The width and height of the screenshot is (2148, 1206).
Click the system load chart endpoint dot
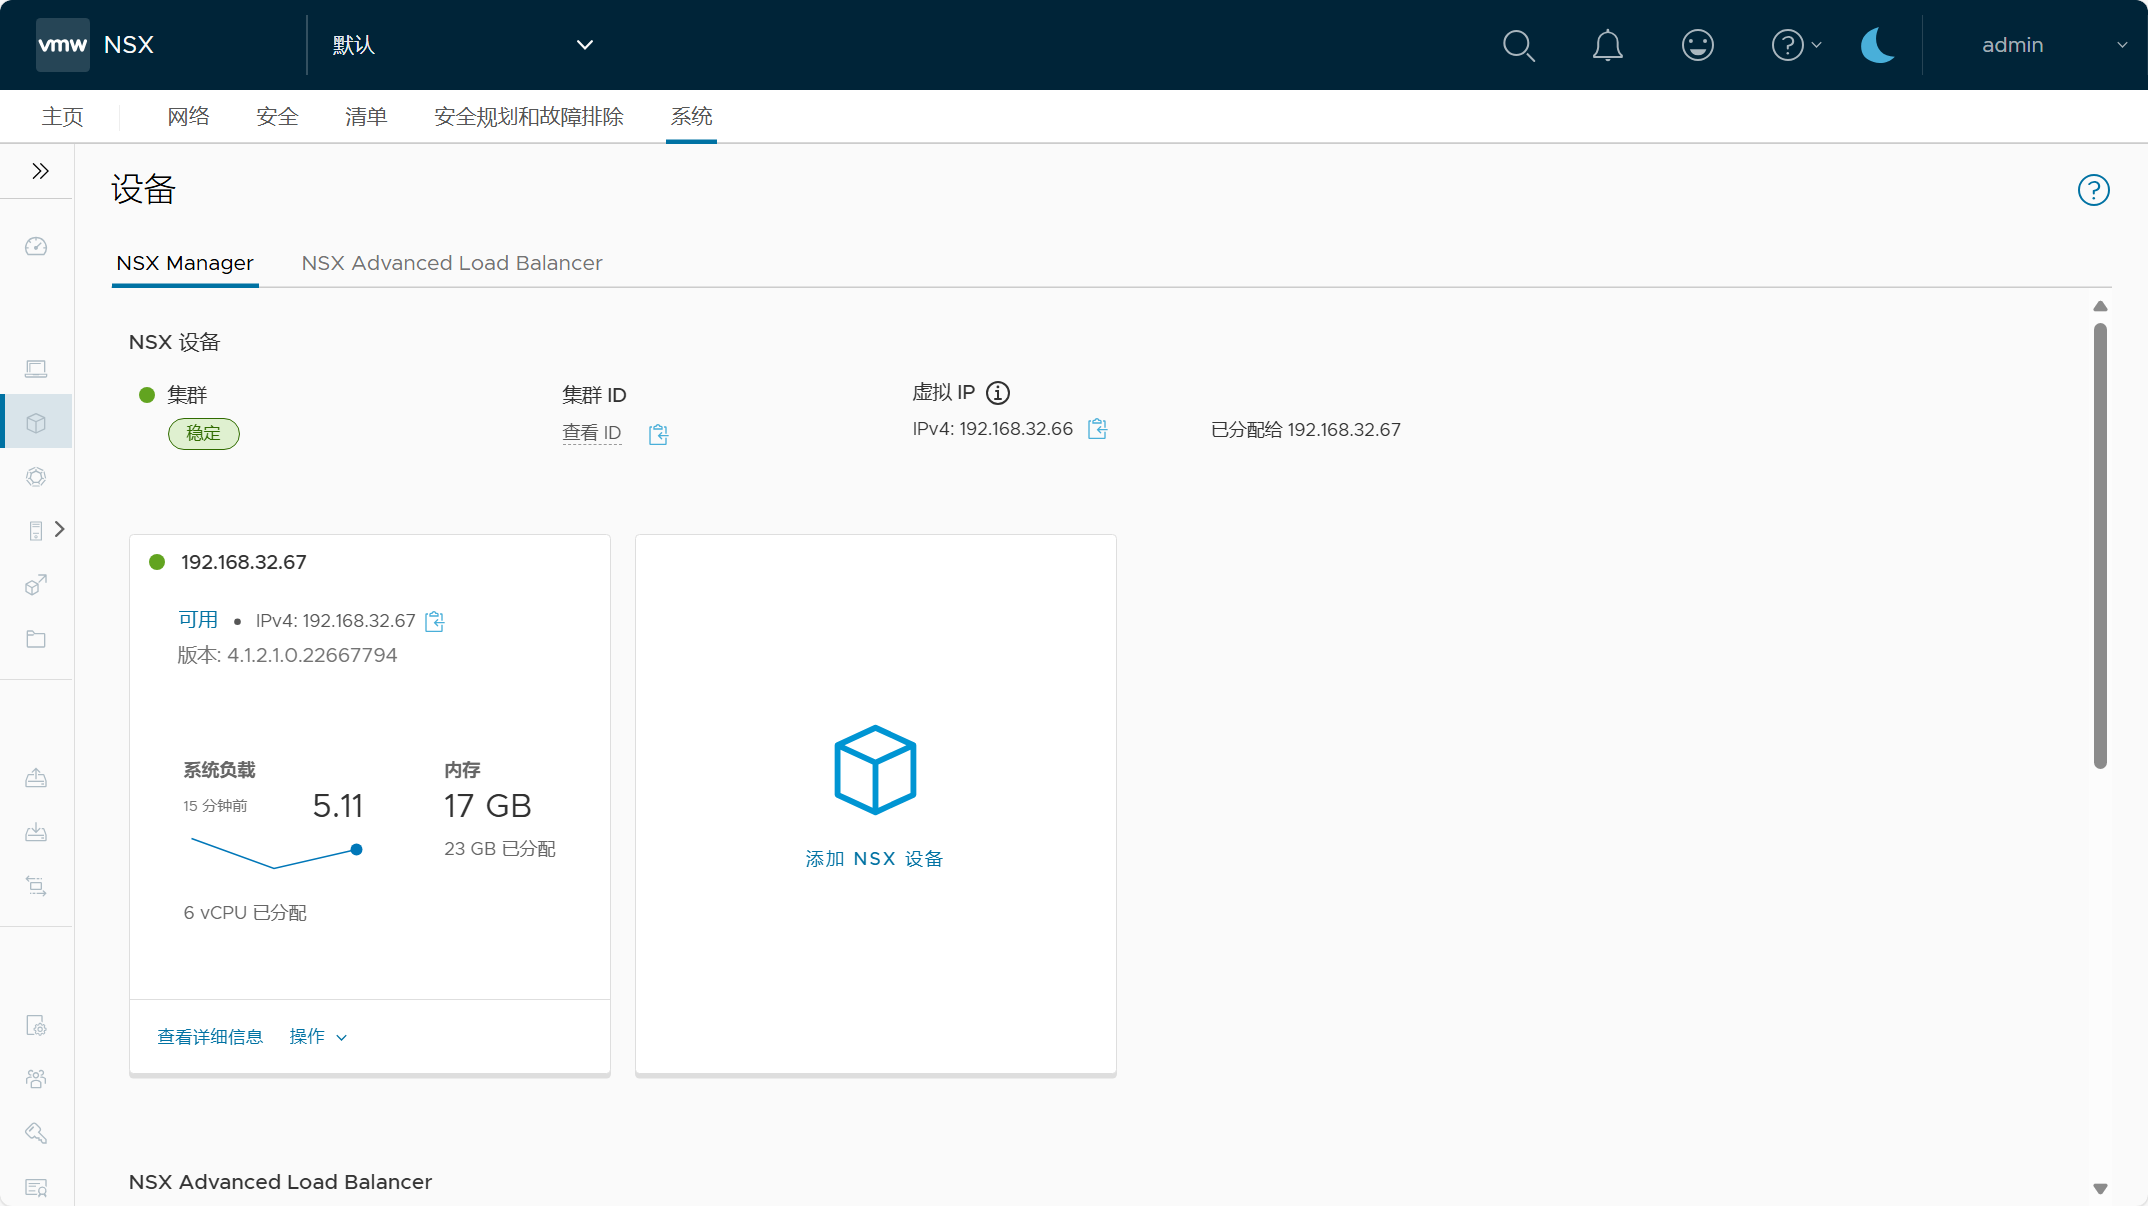tap(356, 850)
